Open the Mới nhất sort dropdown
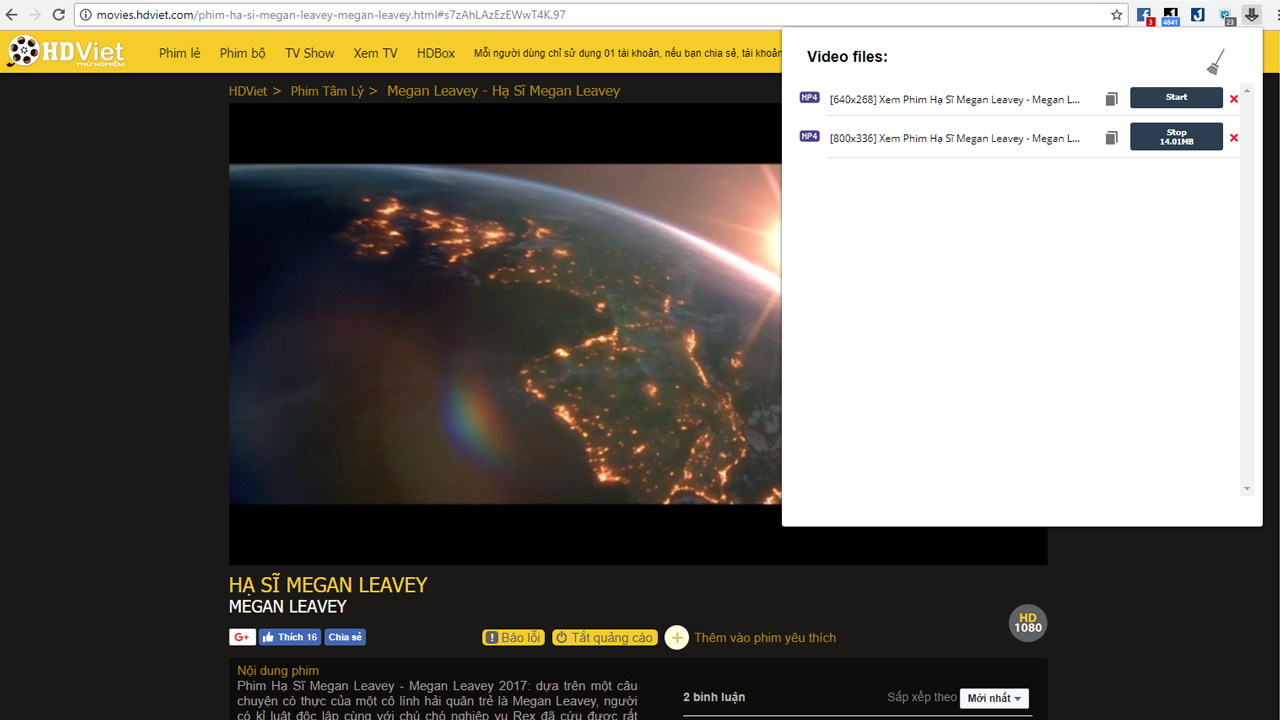 tap(994, 698)
